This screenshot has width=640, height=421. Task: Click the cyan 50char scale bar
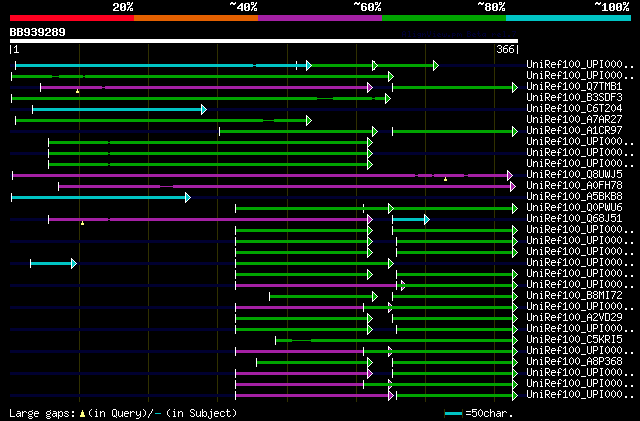pyautogui.click(x=453, y=414)
